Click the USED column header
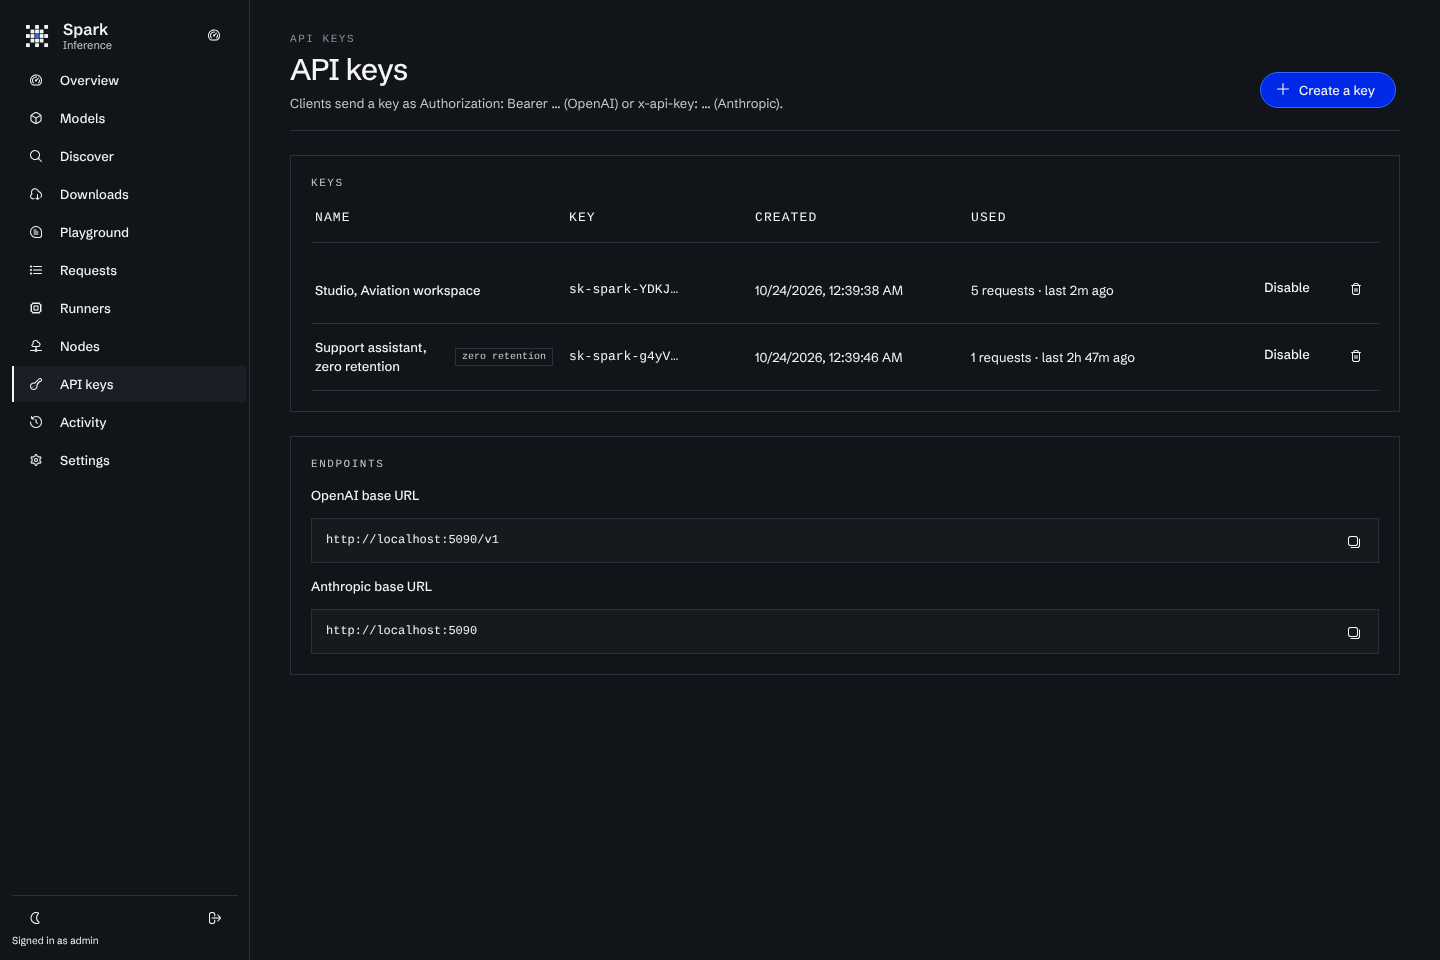This screenshot has width=1440, height=960. click(988, 217)
